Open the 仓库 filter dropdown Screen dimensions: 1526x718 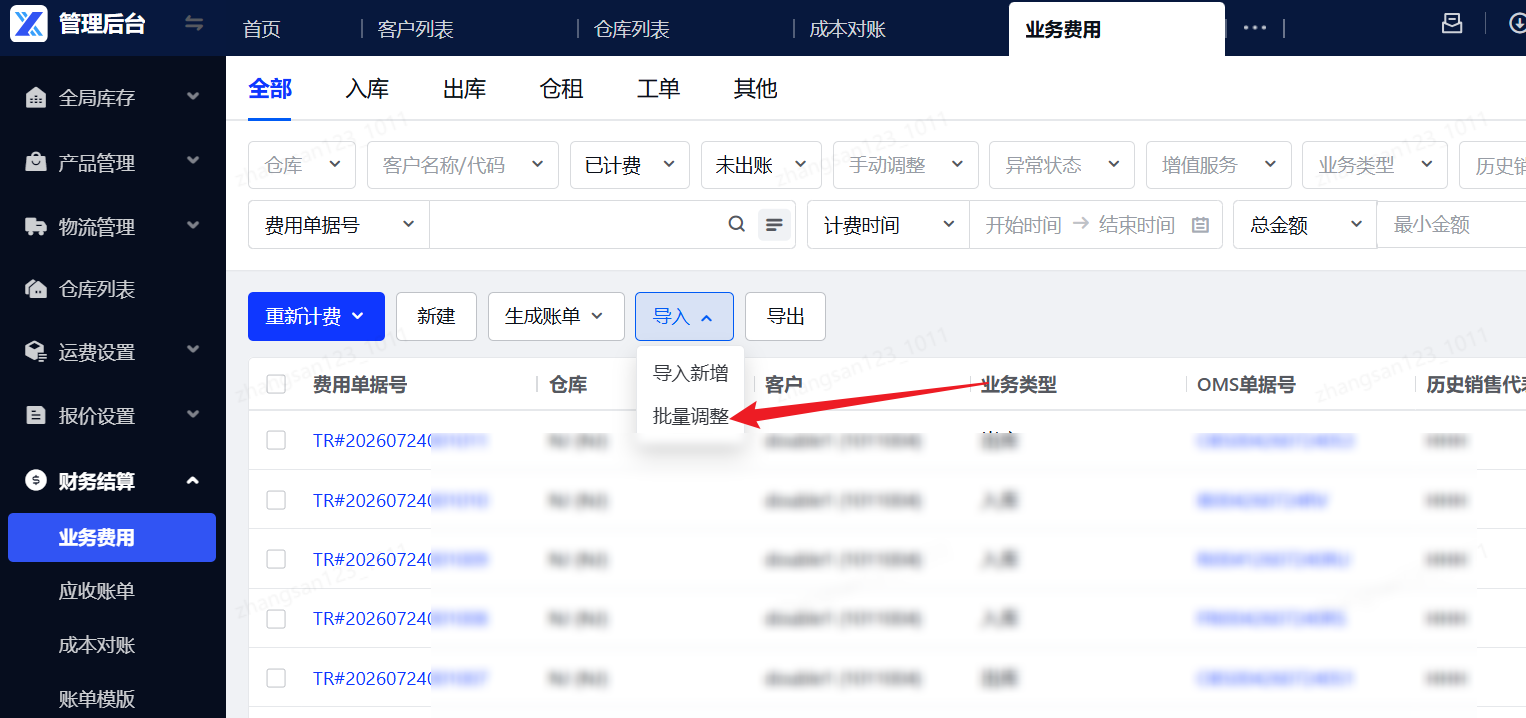tap(302, 165)
